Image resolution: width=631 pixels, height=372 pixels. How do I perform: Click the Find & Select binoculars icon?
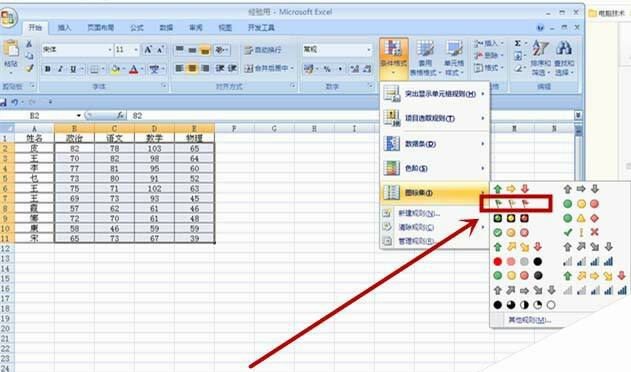pos(564,49)
